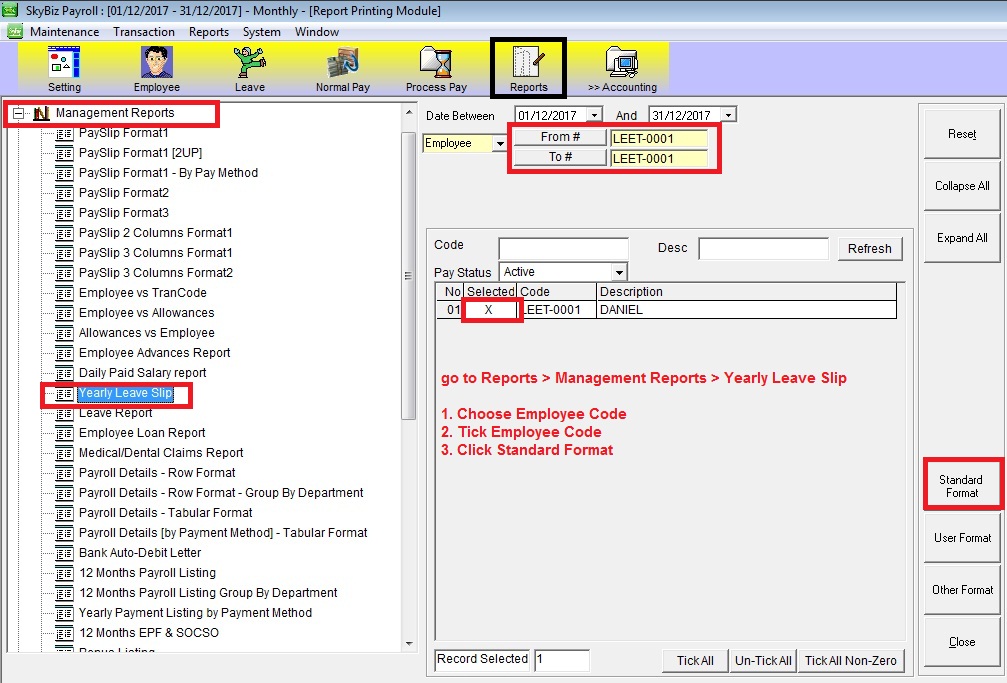Open the Accounting toolbar icon
The width and height of the screenshot is (1007, 683).
click(621, 64)
